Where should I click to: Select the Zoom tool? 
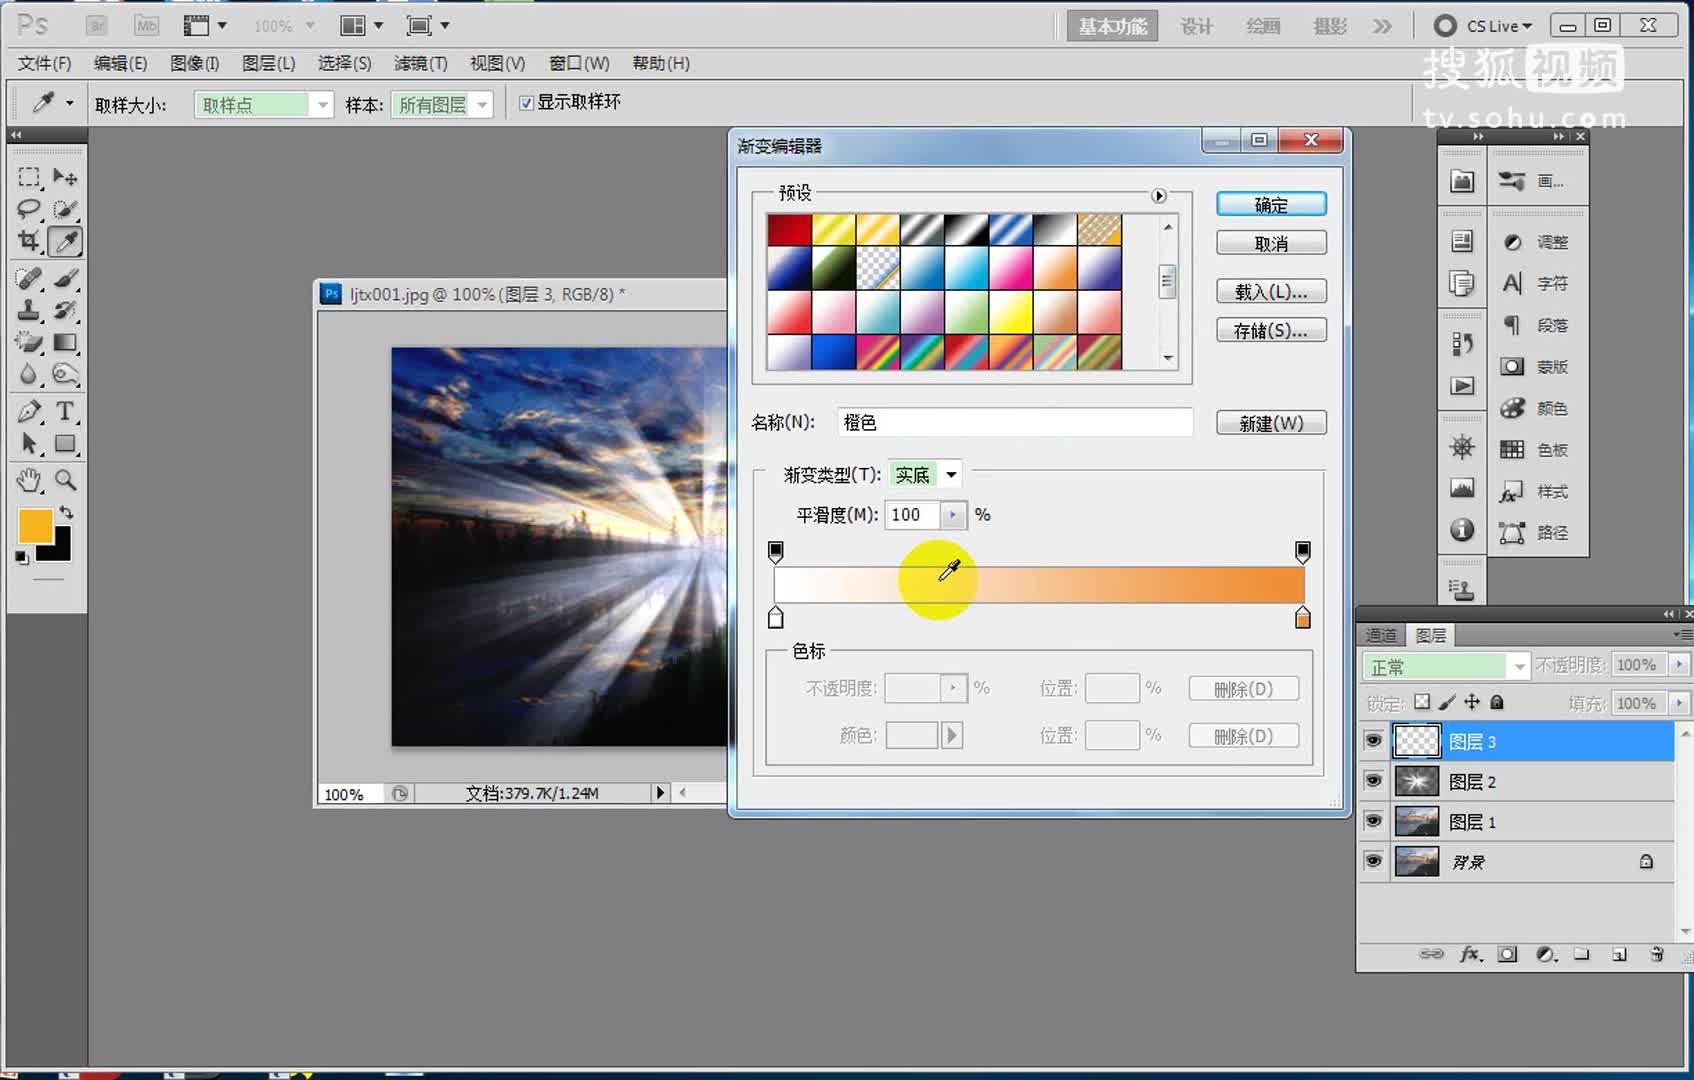point(66,481)
